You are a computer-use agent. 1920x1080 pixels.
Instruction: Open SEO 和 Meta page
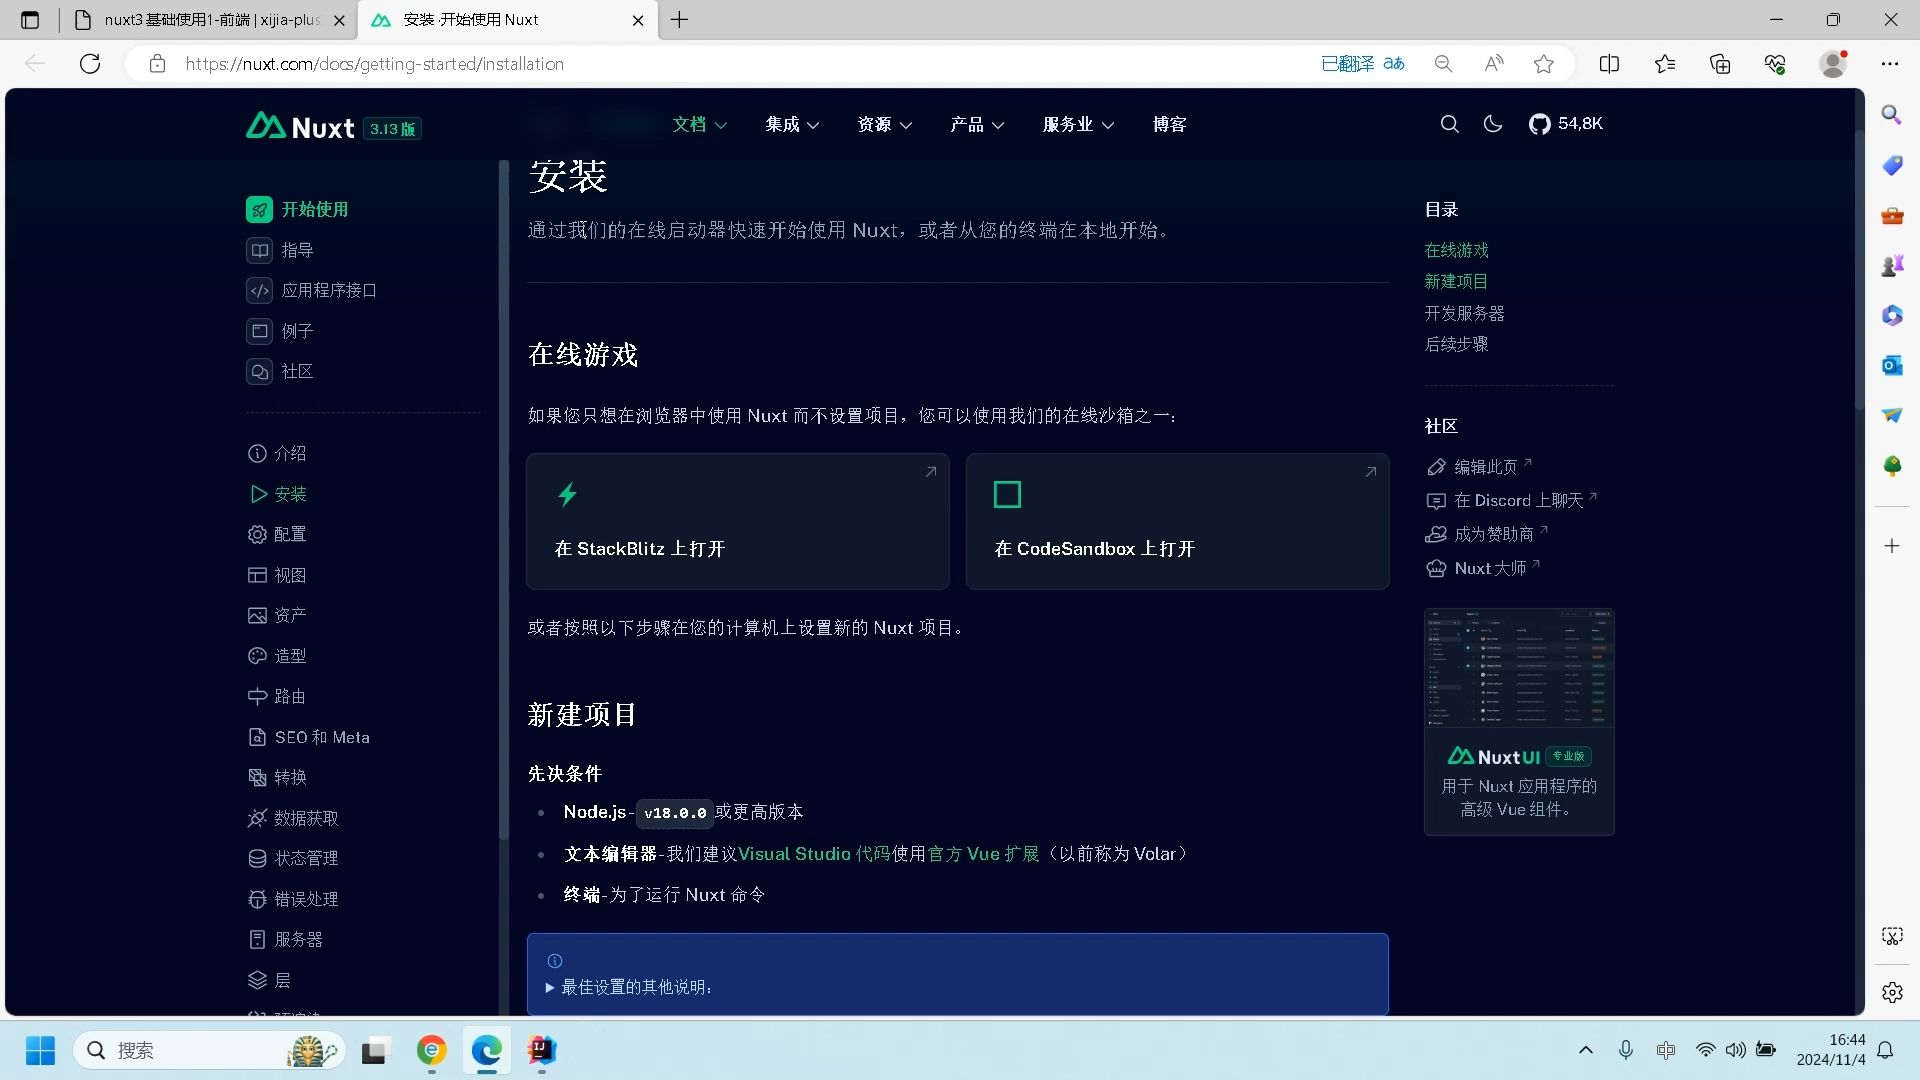(309, 737)
